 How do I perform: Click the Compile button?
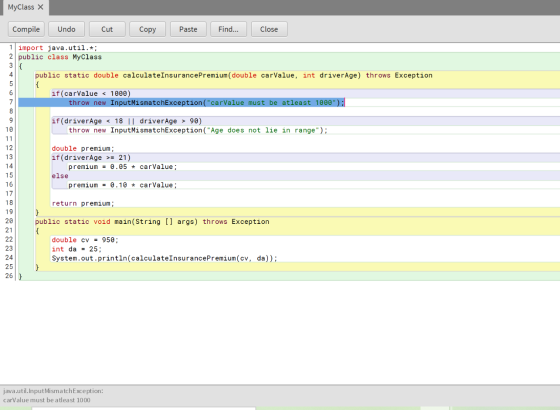26,29
